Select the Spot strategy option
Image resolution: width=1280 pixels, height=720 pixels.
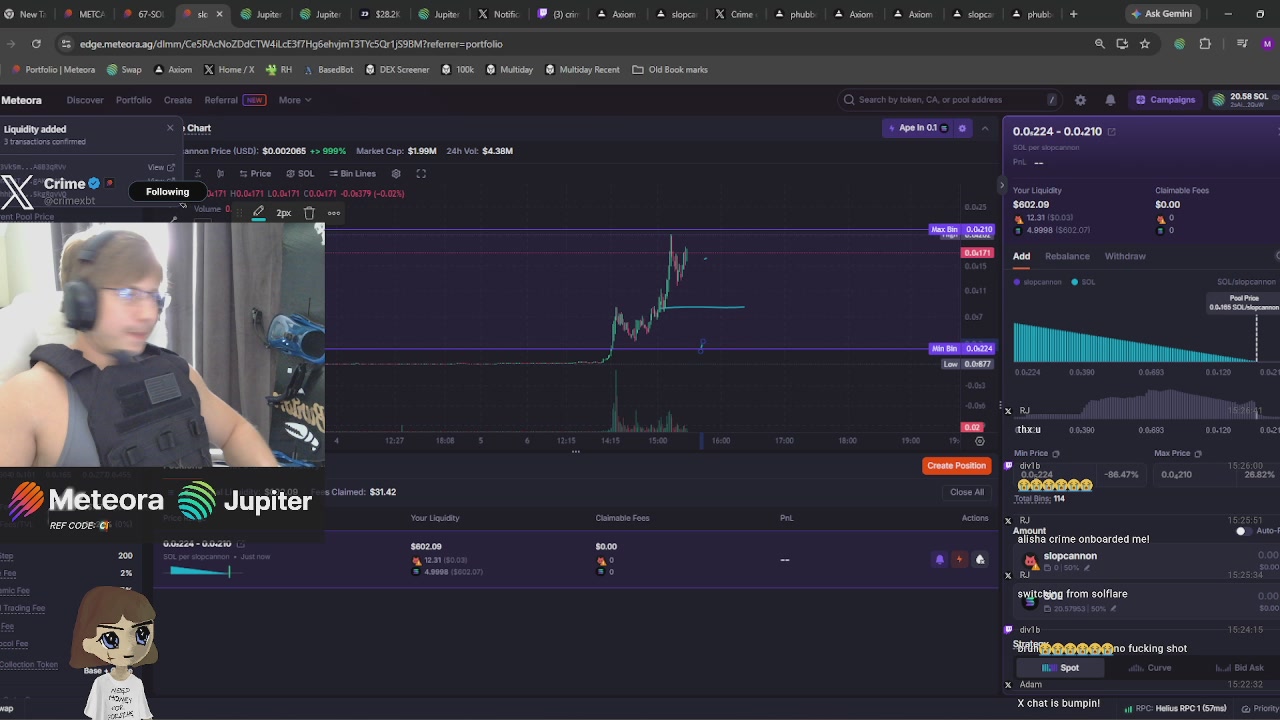(x=1061, y=668)
